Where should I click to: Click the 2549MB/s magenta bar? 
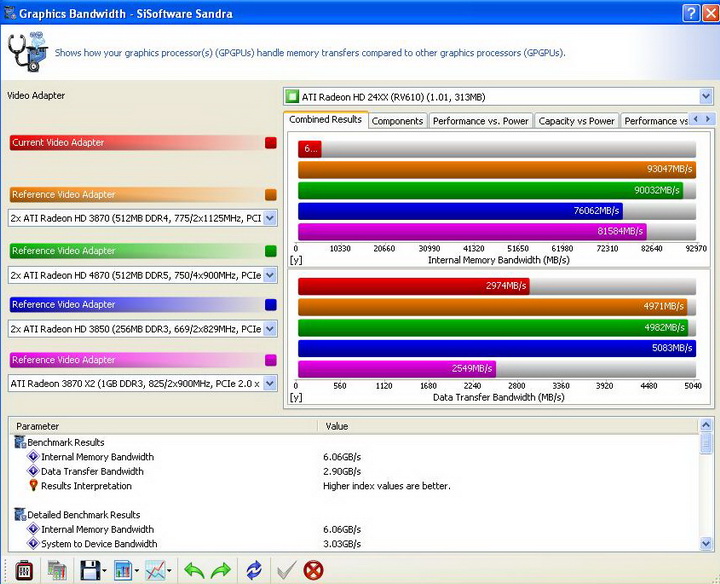click(397, 369)
